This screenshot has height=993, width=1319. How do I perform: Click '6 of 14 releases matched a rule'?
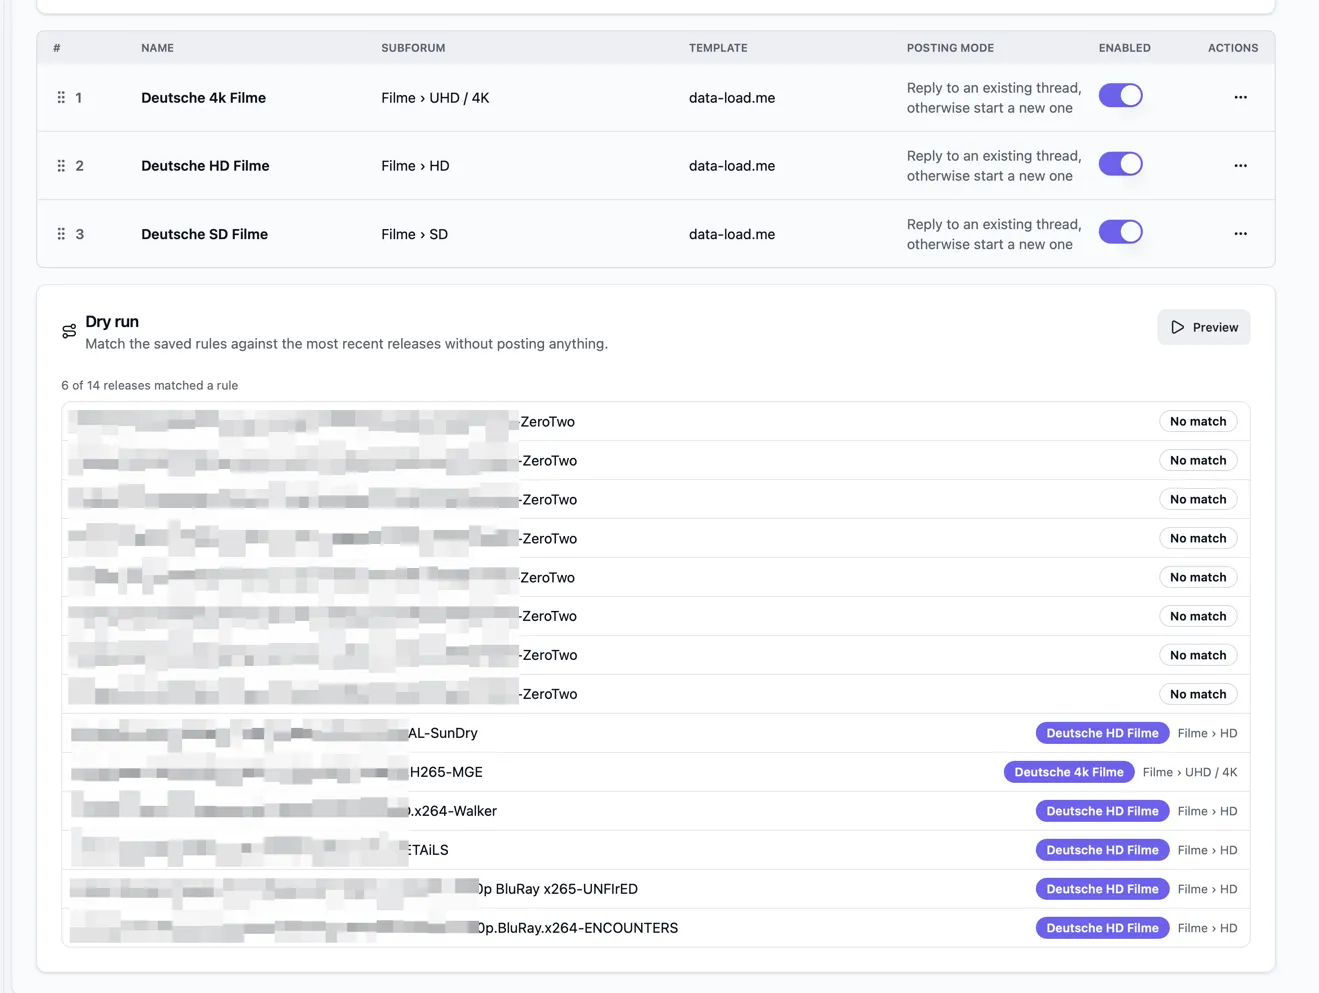[149, 385]
